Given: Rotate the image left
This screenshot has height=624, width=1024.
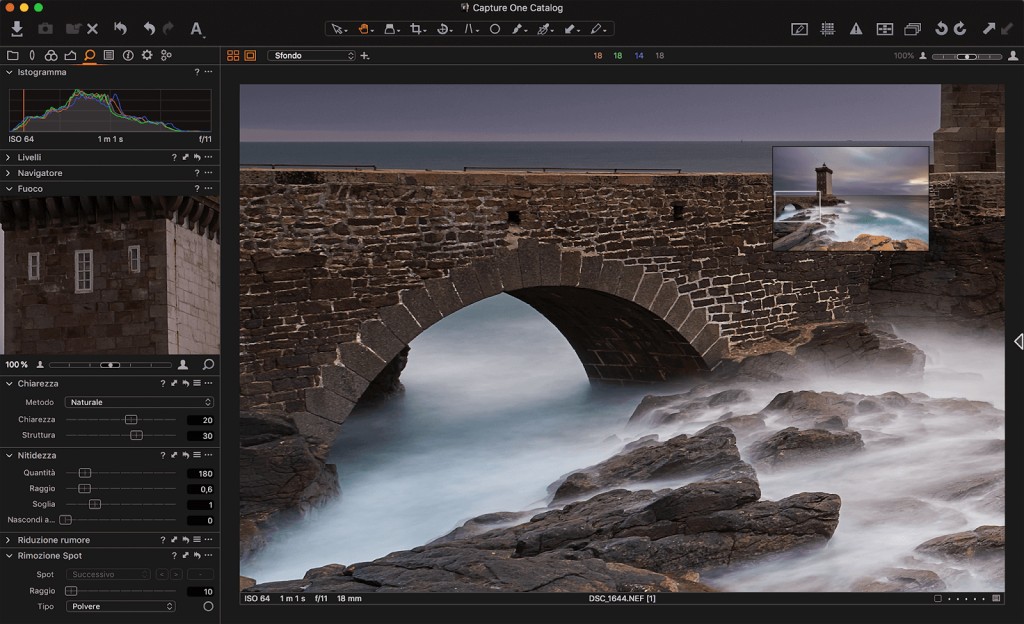Looking at the screenshot, I should pyautogui.click(x=941, y=29).
